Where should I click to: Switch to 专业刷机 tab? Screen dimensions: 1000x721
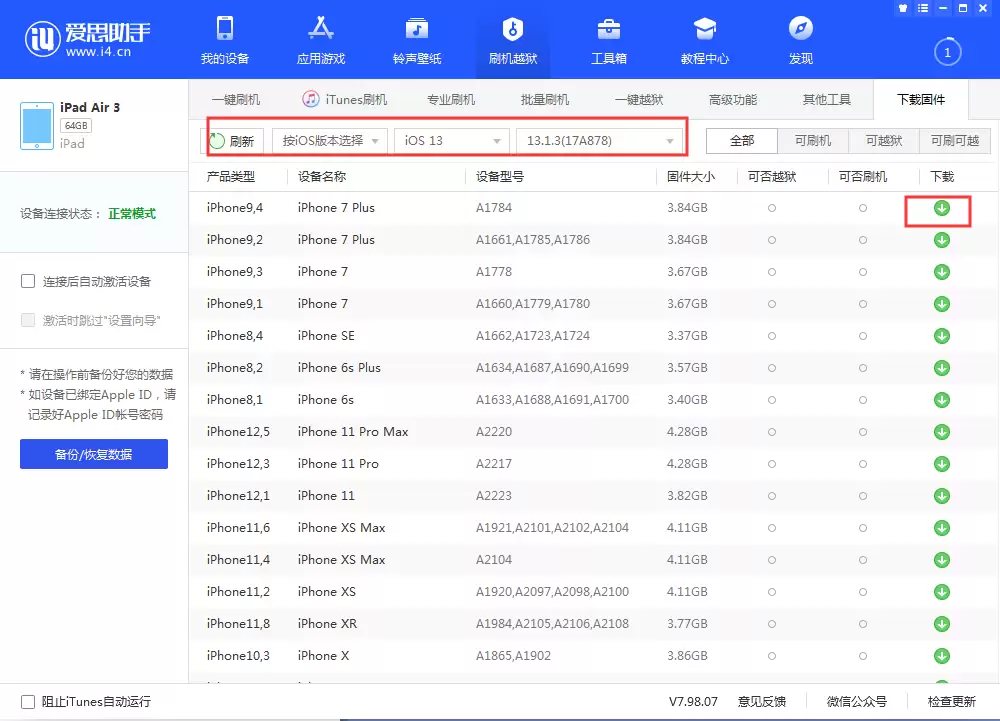(x=451, y=99)
